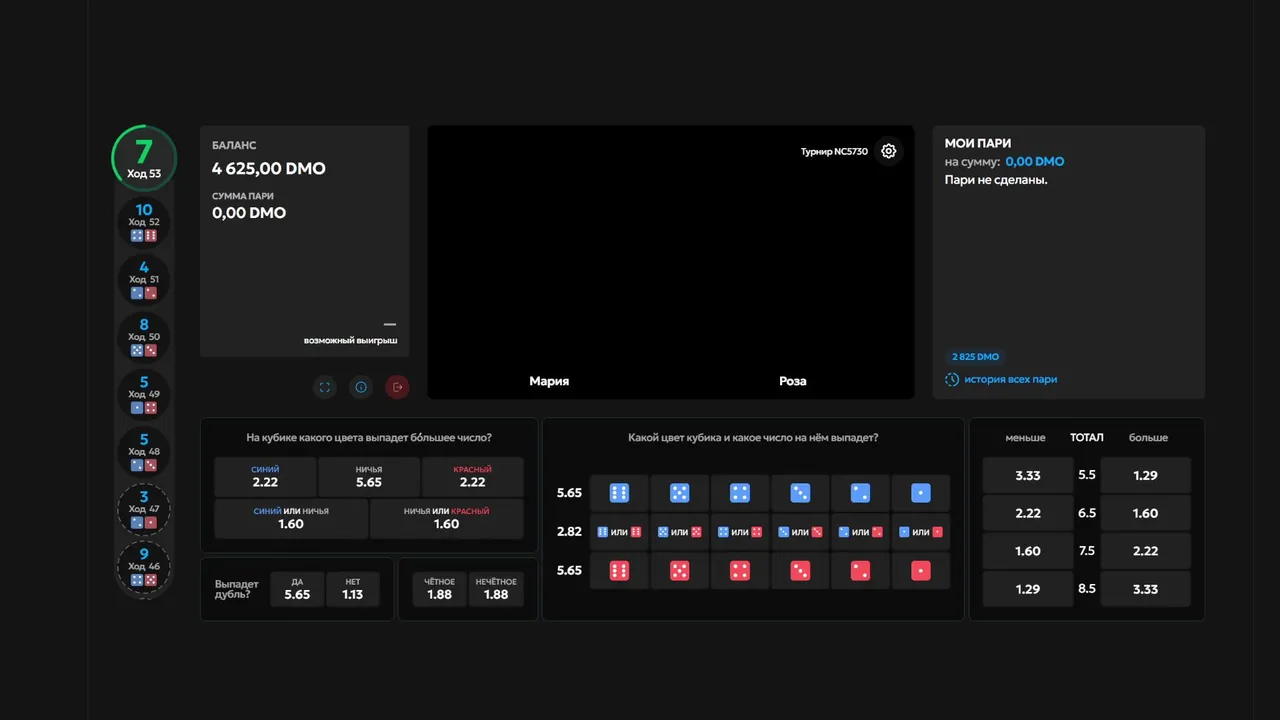Bet НИЧЬЯ at 5.65
The height and width of the screenshot is (720, 1280).
[x=369, y=477]
